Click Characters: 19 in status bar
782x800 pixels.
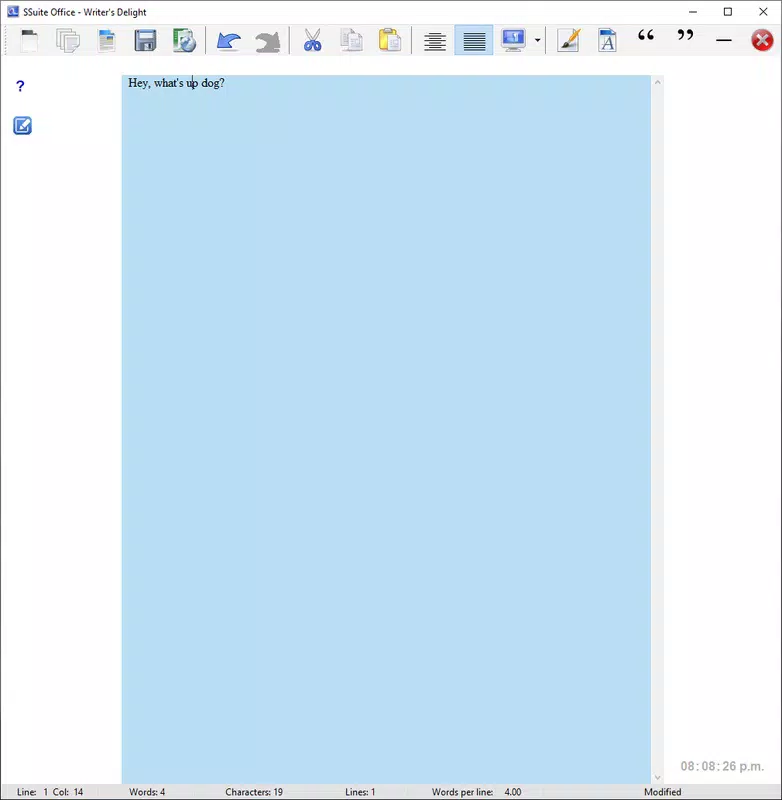(254, 792)
